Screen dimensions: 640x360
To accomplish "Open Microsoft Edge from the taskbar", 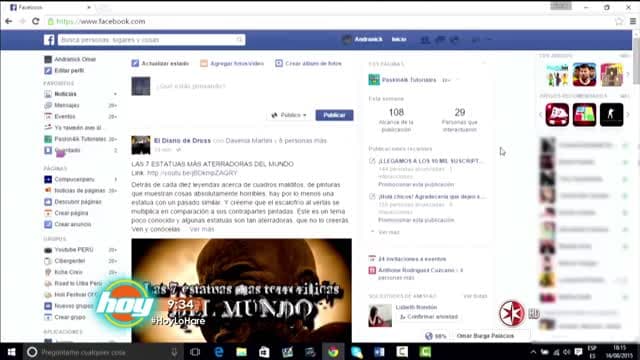I will [x=219, y=352].
